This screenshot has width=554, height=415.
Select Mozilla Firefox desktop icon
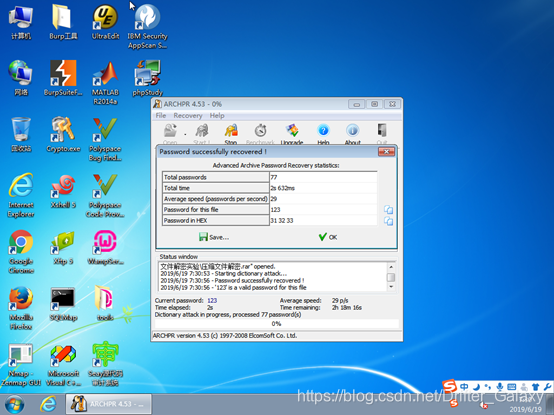[21, 308]
